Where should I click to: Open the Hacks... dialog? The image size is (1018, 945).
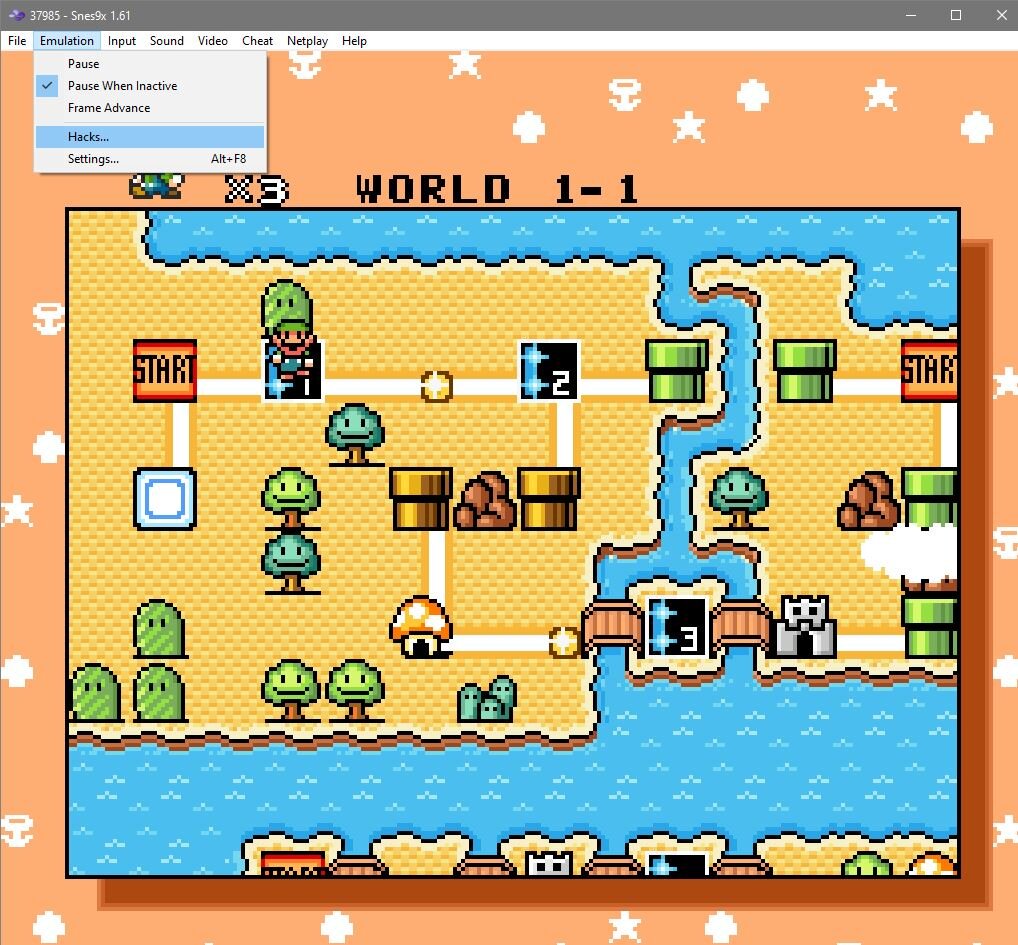[x=89, y=137]
